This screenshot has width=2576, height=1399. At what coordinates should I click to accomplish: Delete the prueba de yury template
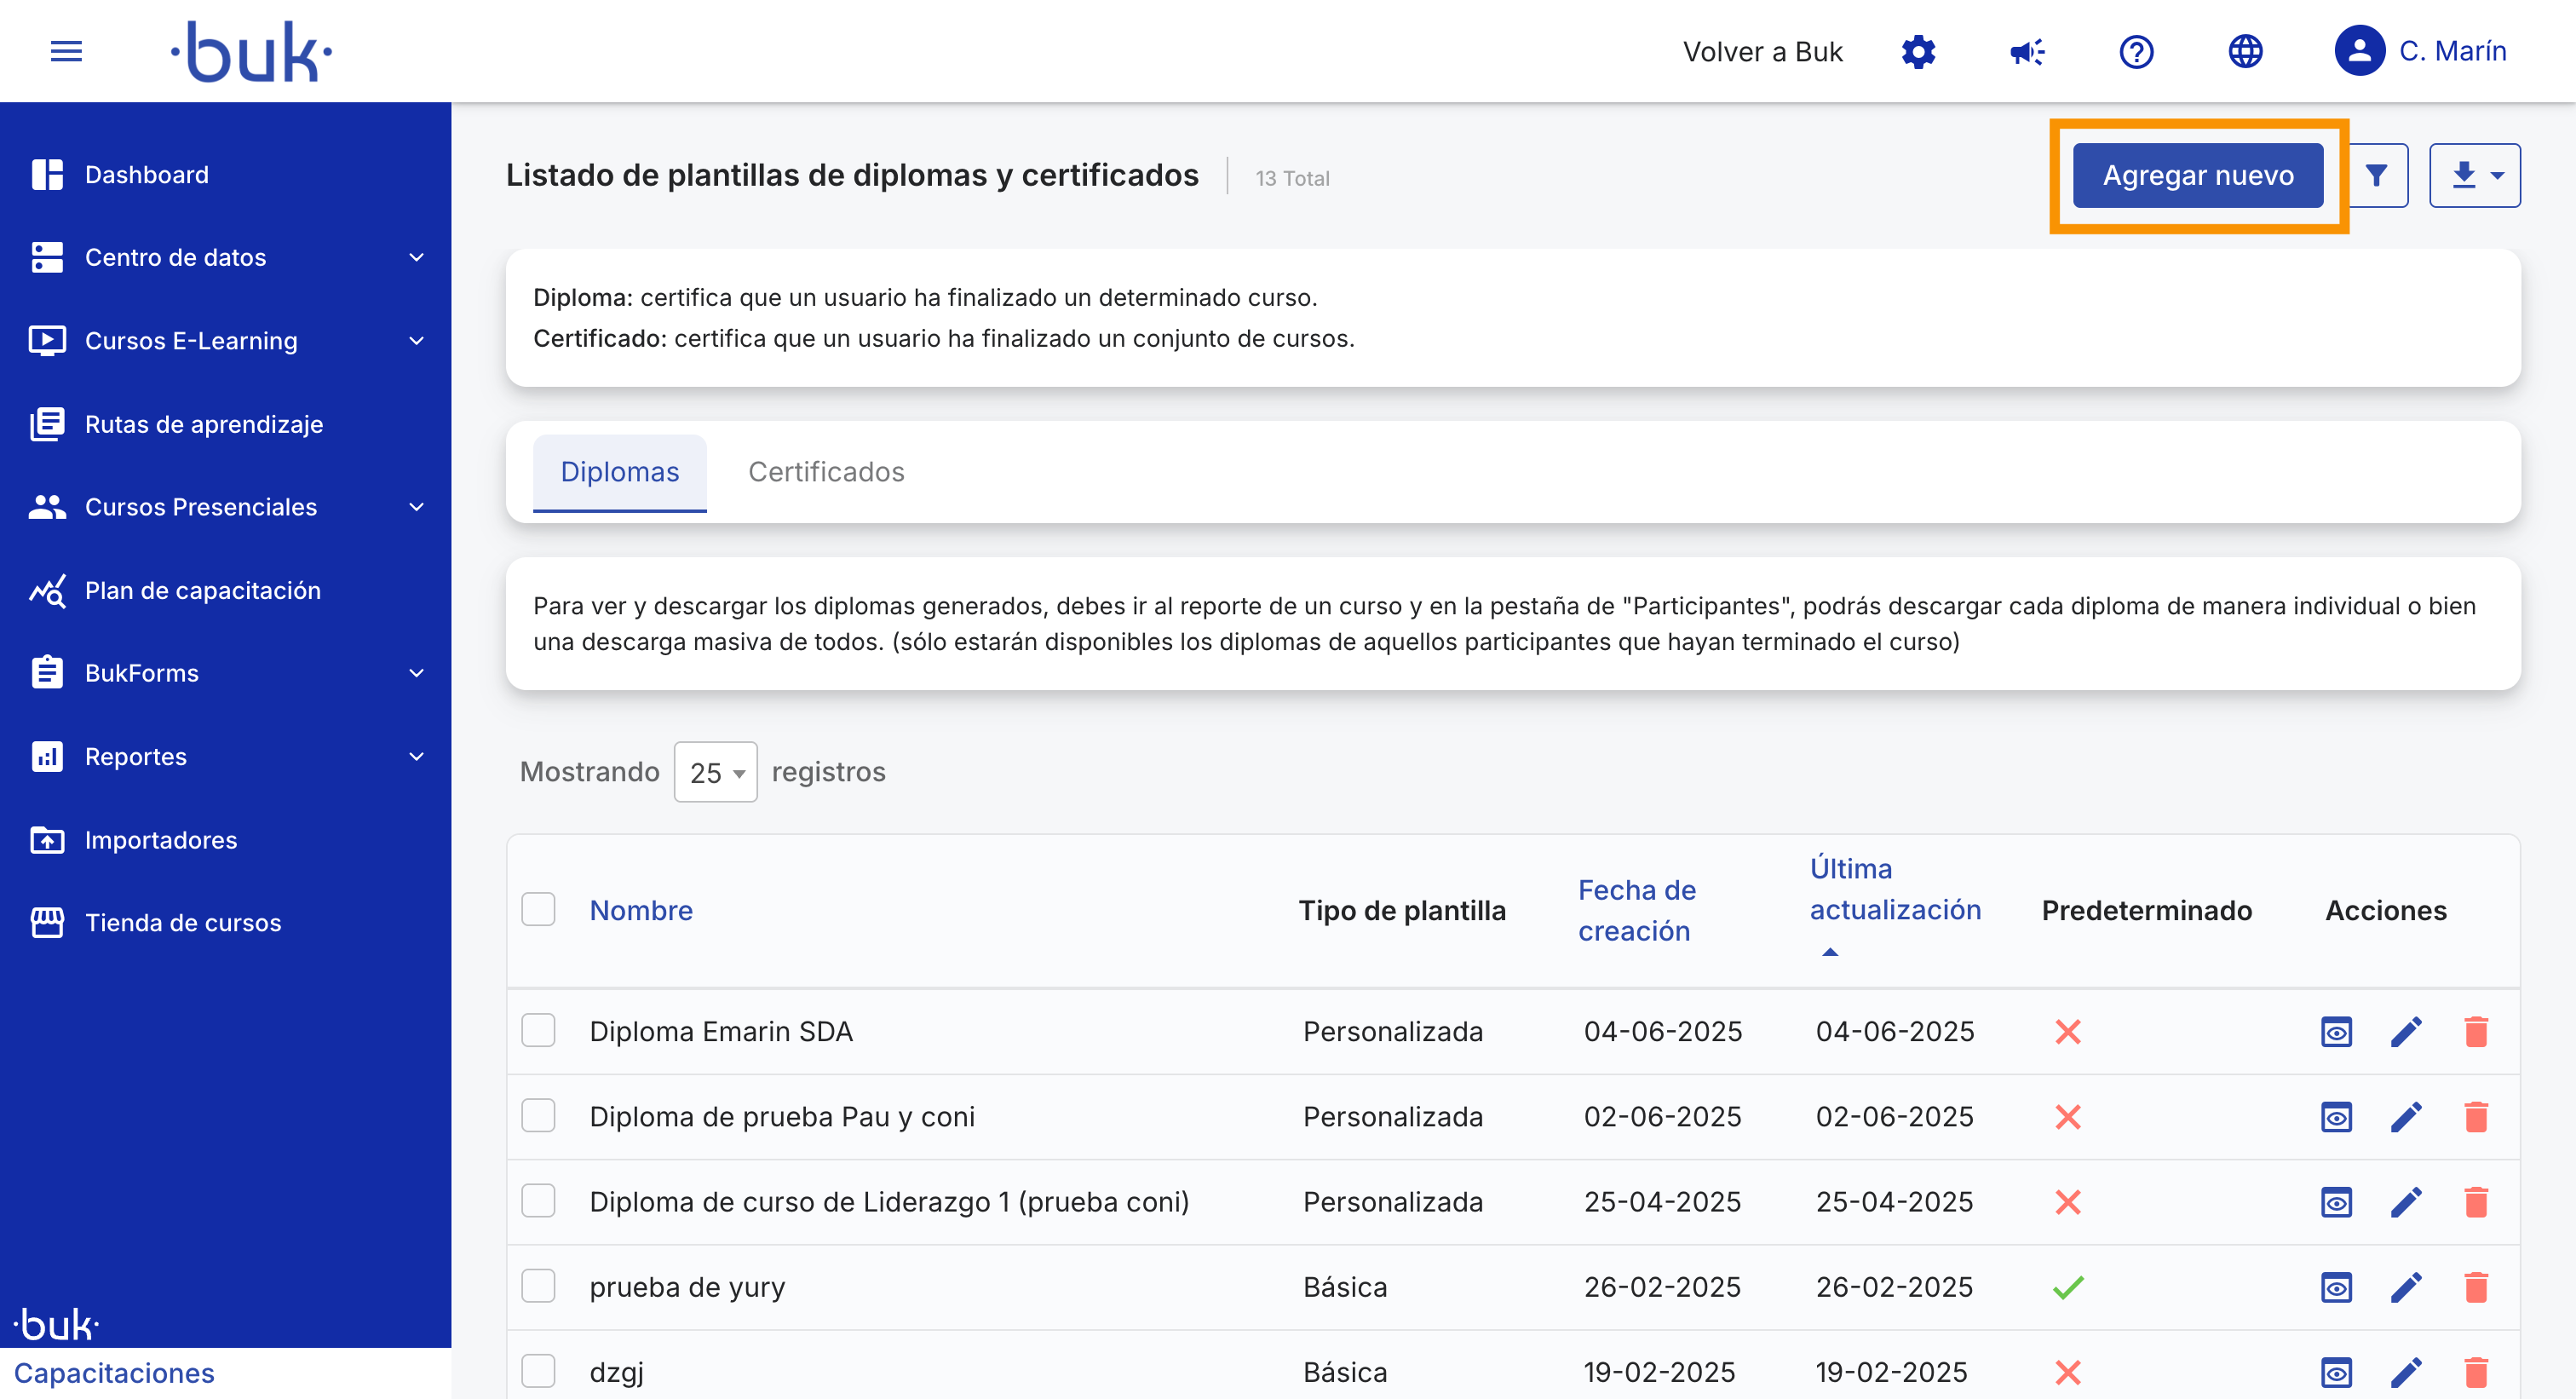pyautogui.click(x=2475, y=1286)
